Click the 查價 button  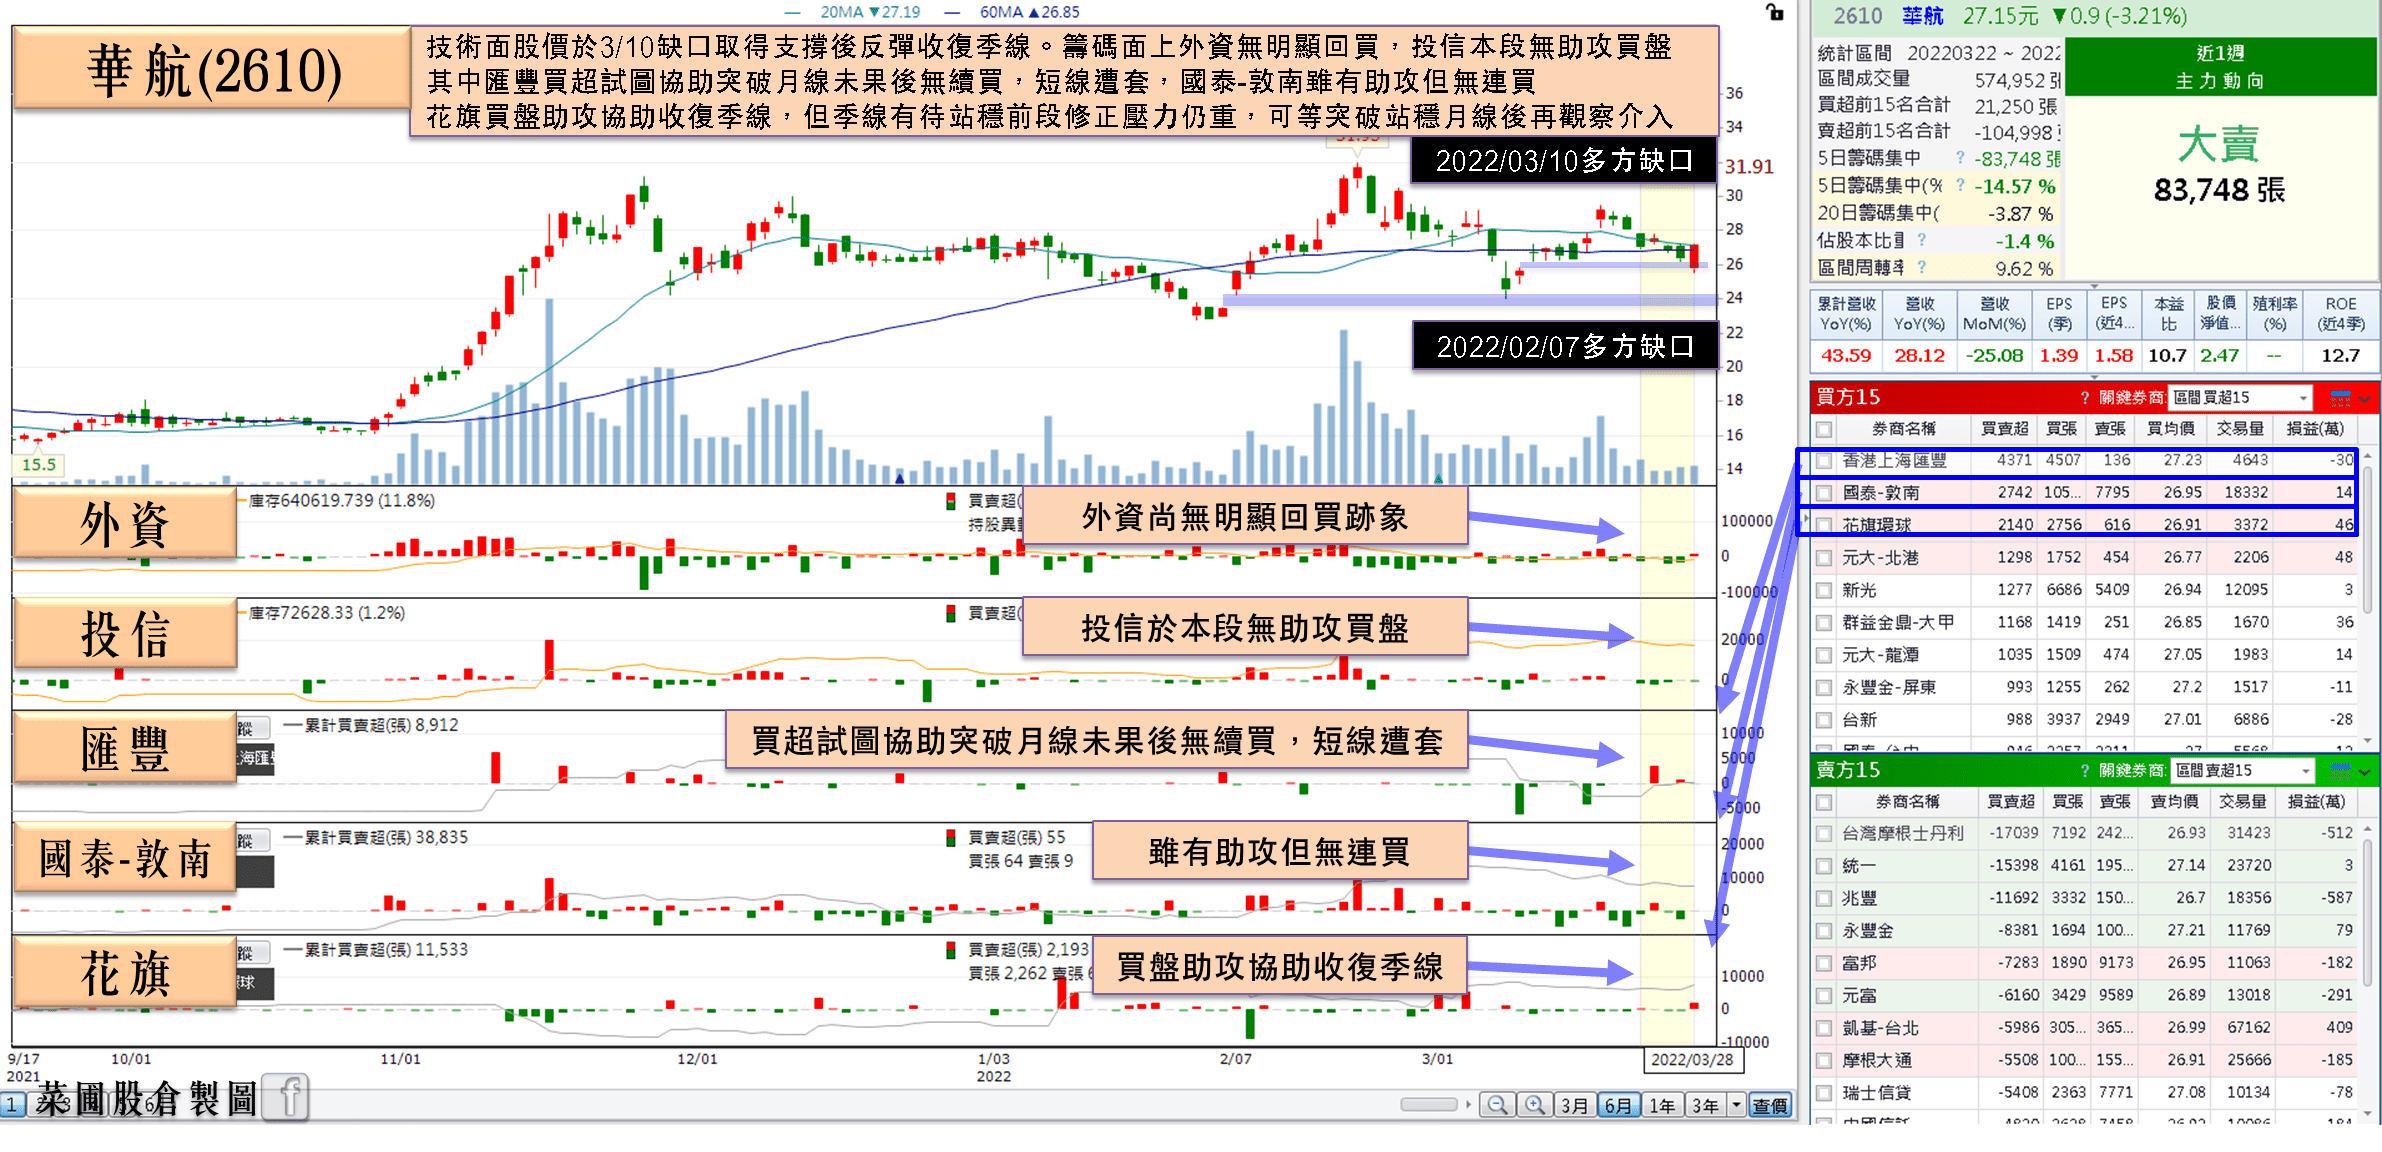[x=1770, y=1105]
